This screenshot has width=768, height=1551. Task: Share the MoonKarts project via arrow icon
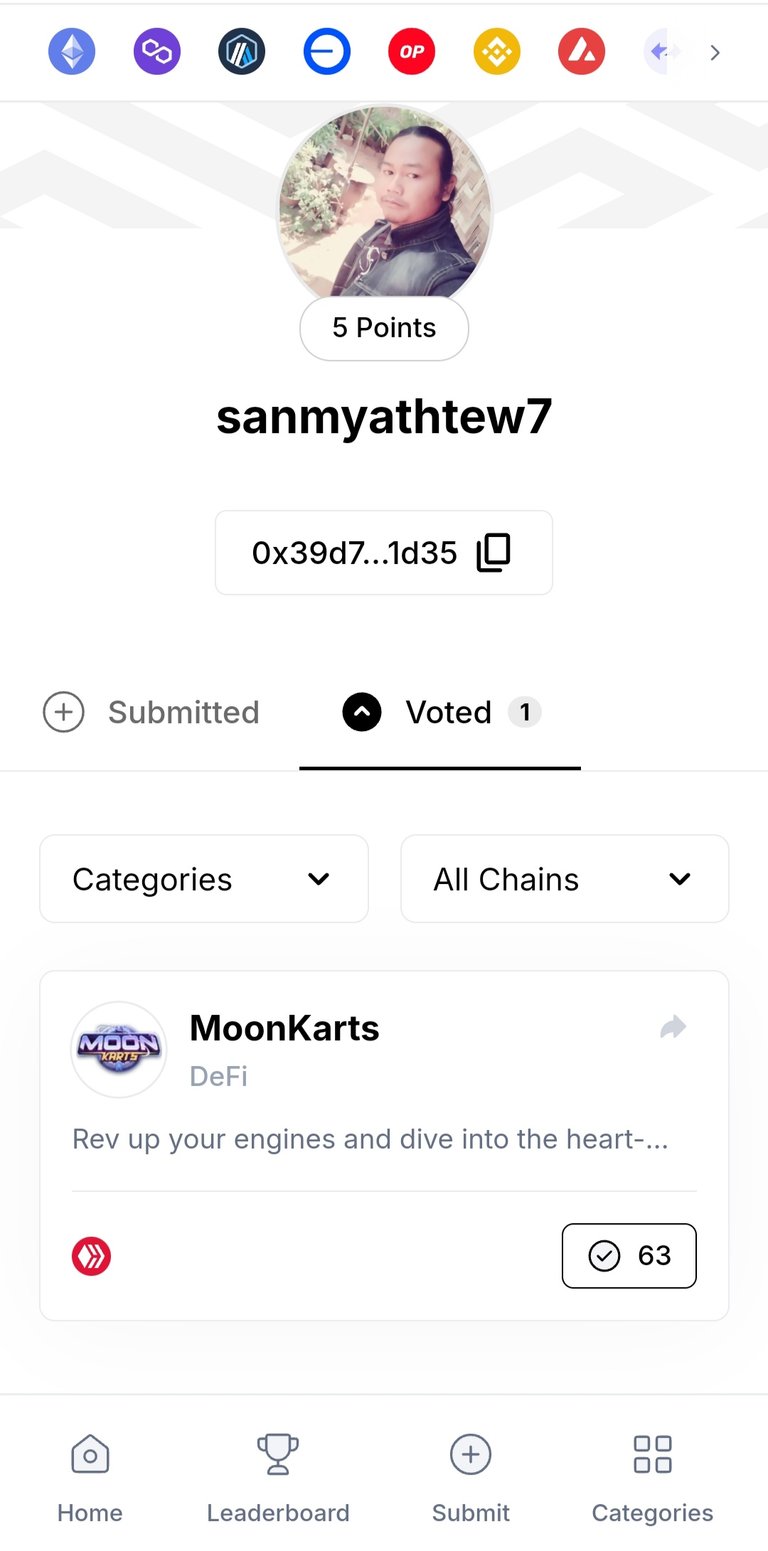(x=674, y=1027)
